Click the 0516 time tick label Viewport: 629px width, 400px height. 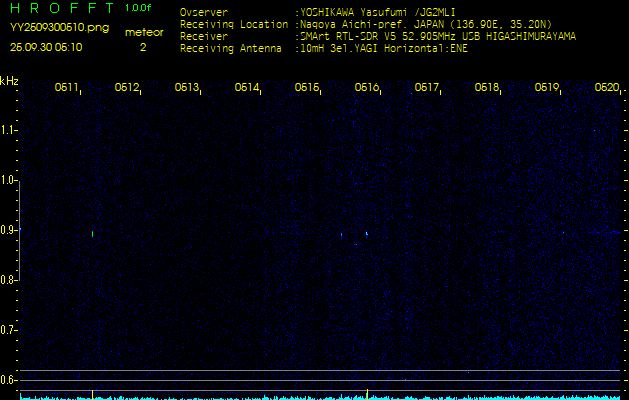(x=367, y=87)
